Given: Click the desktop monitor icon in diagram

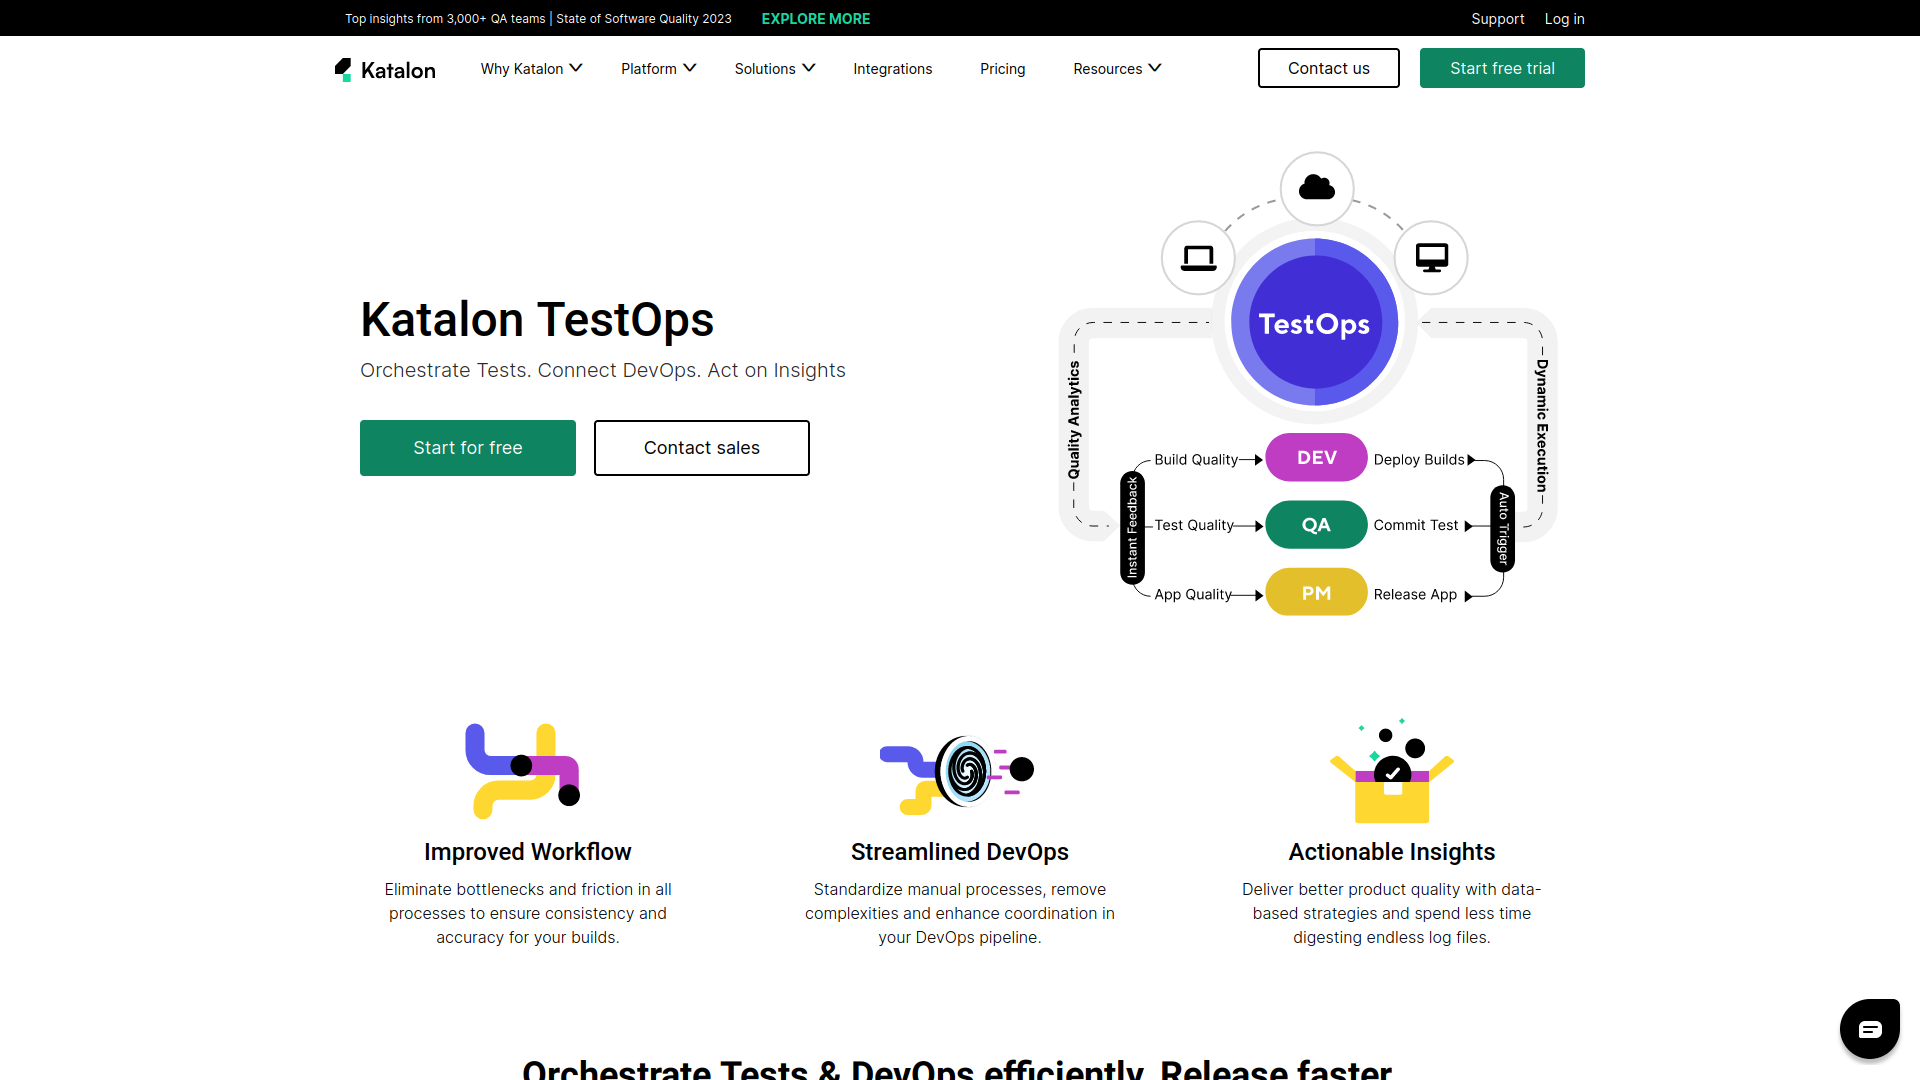Looking at the screenshot, I should tap(1431, 258).
